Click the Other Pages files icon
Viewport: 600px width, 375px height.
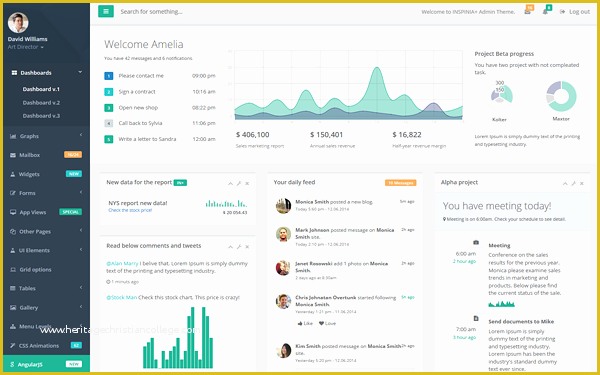coord(13,232)
